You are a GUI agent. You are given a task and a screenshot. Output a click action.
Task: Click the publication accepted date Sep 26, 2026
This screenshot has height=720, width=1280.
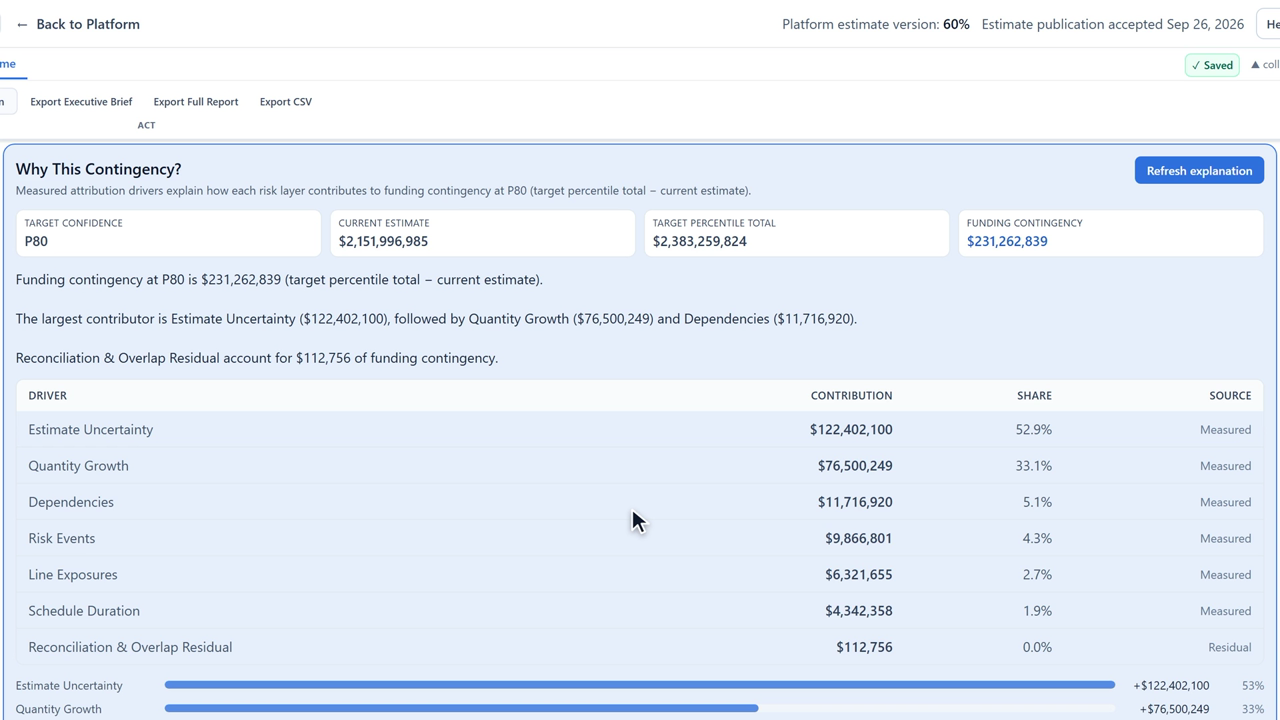1205,24
